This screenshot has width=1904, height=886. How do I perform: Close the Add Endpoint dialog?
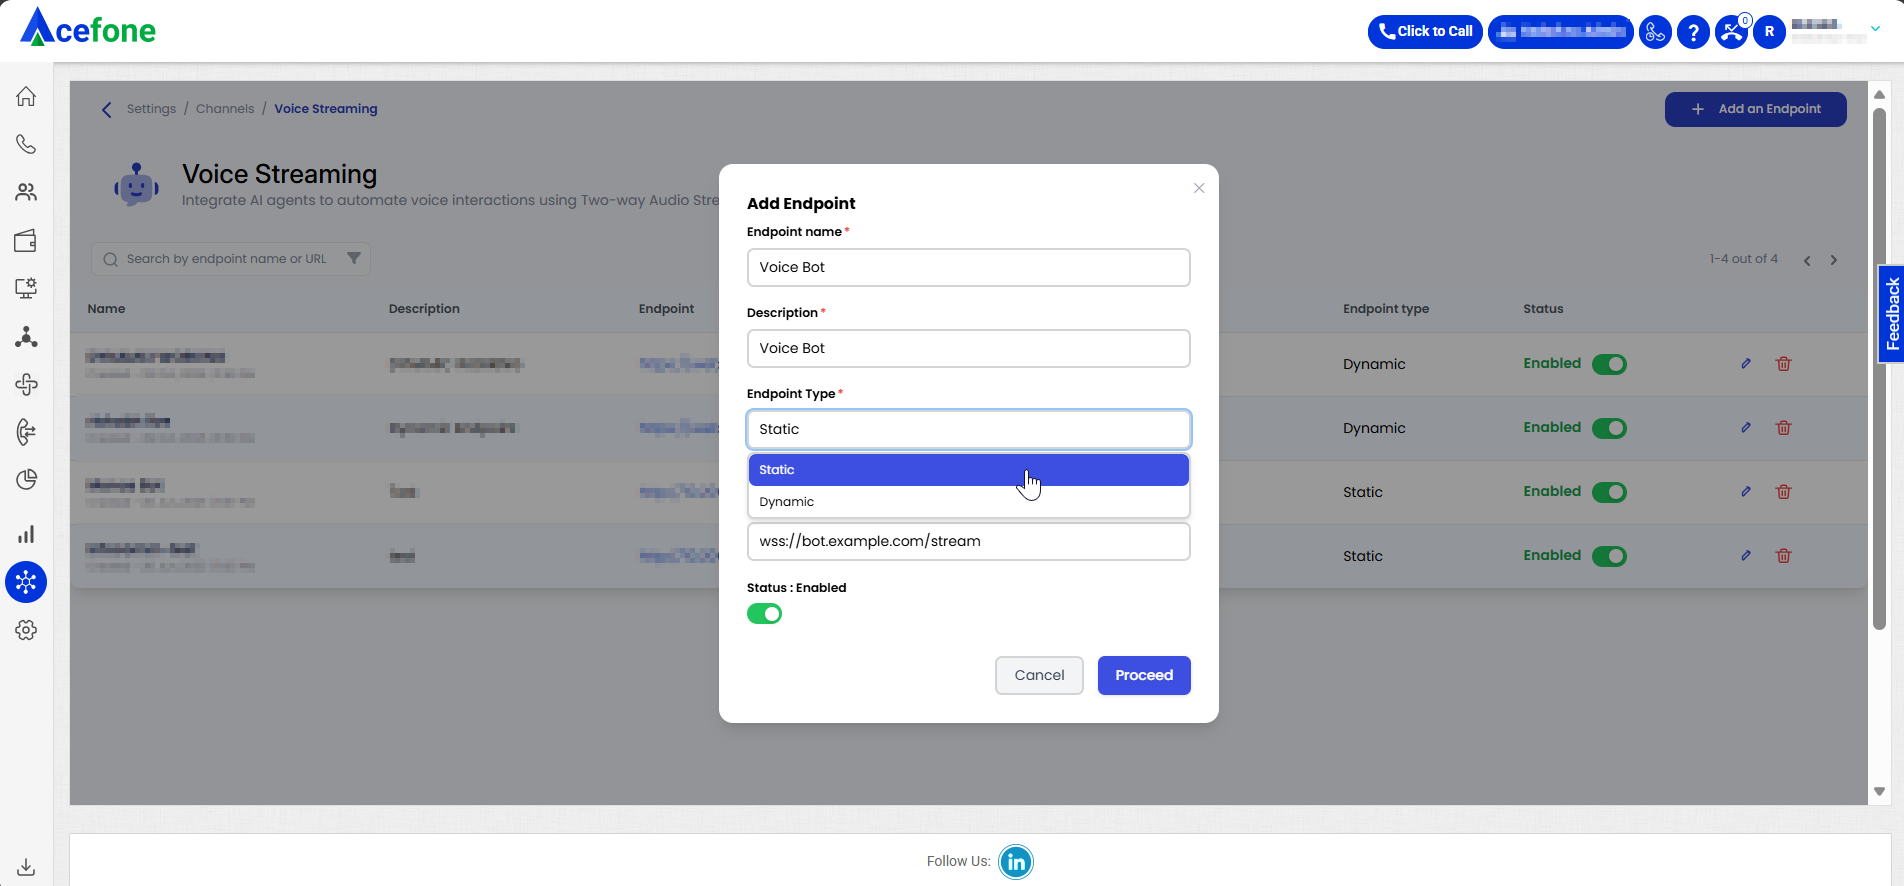[x=1199, y=188]
